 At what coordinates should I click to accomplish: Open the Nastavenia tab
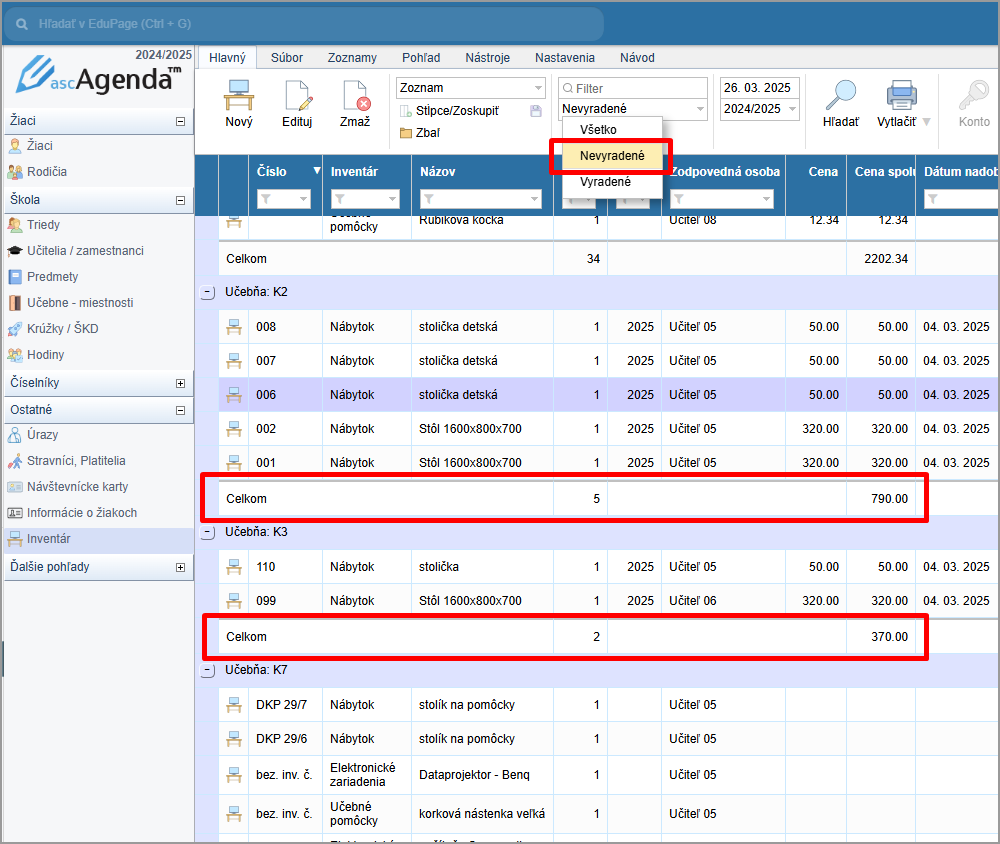pos(564,58)
